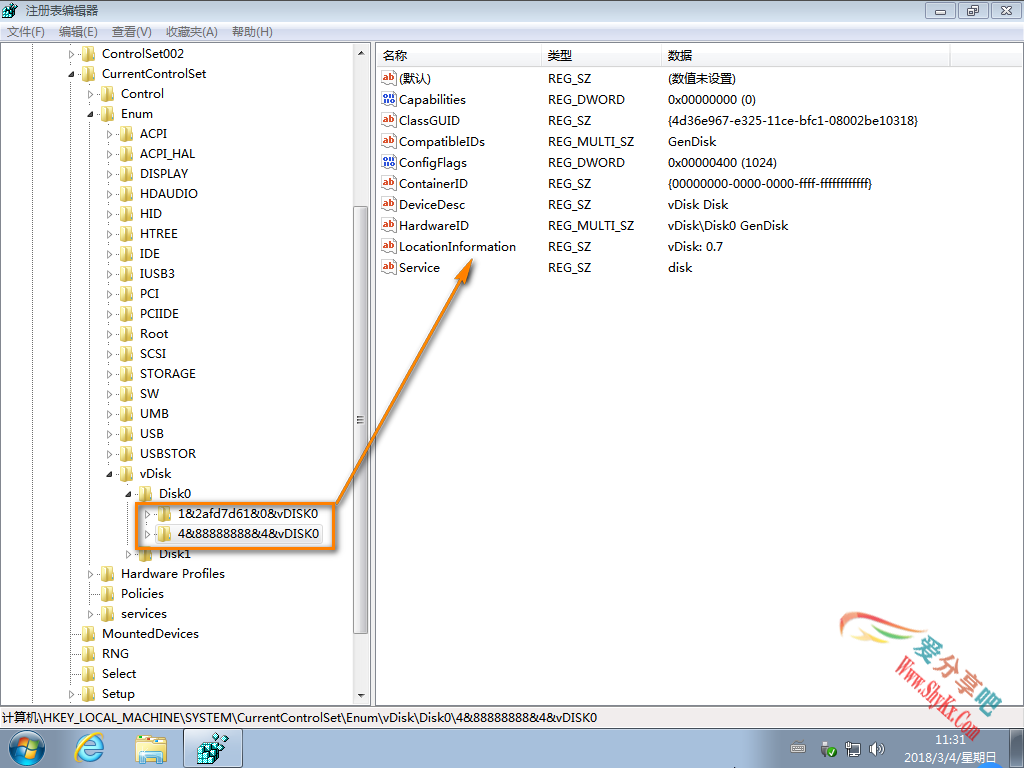
Task: Click the DeviceDesc string value icon
Action: coord(389,204)
